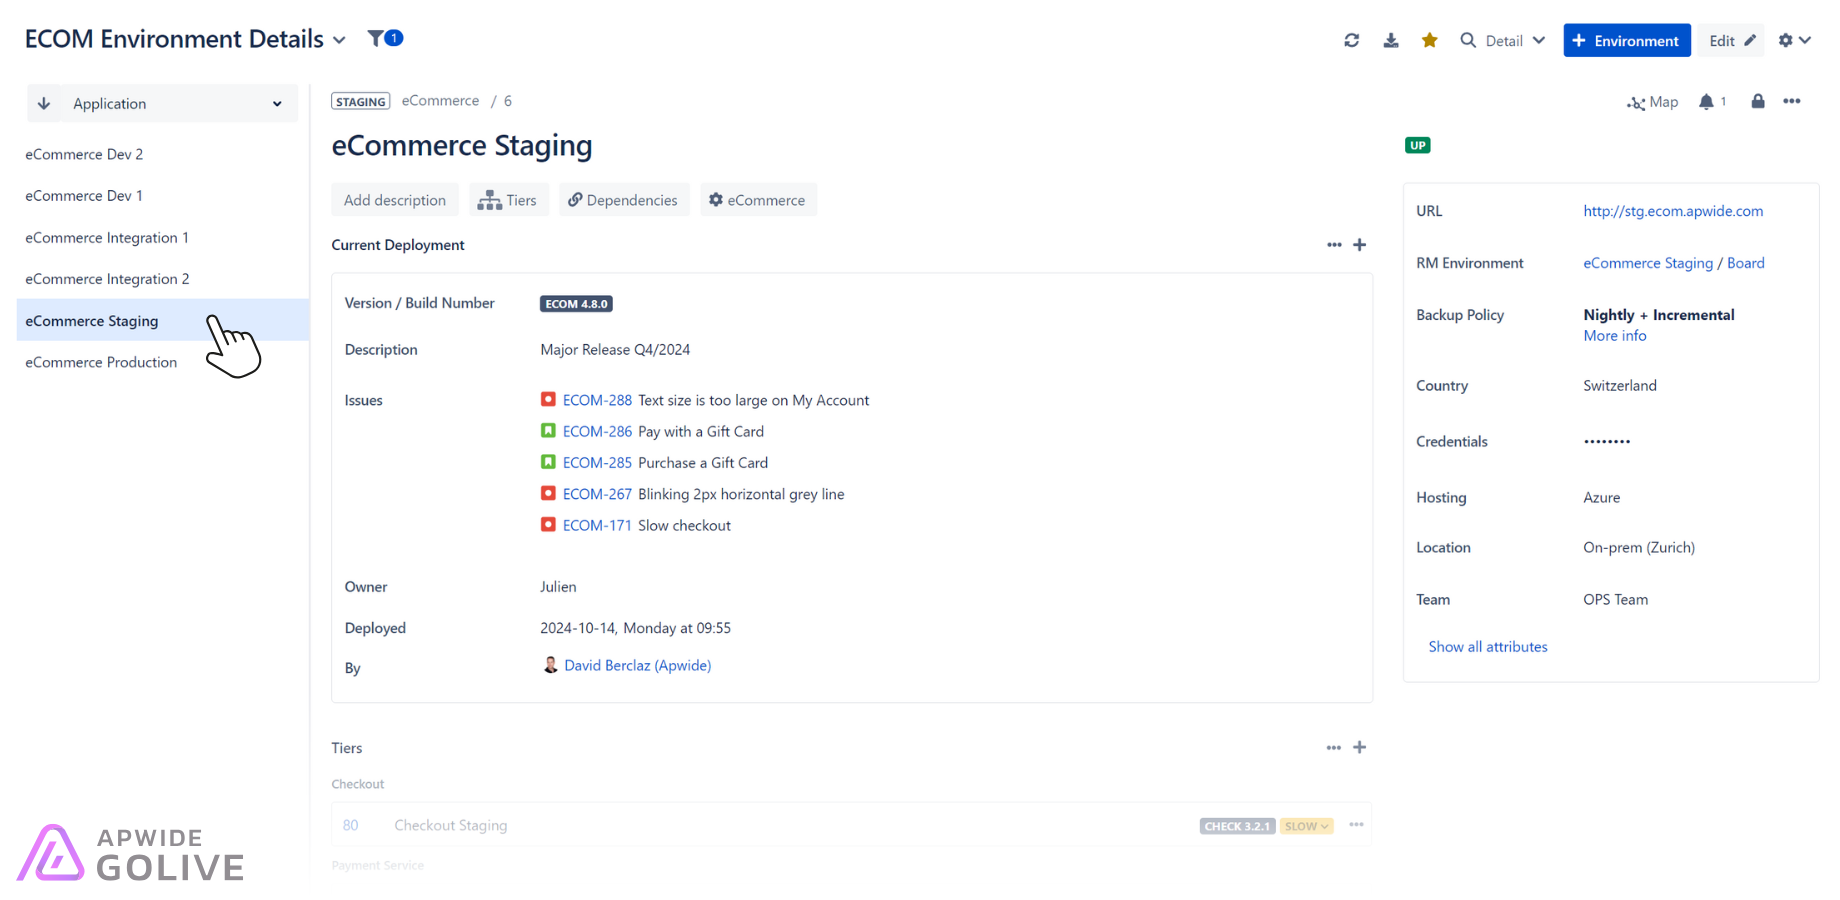Click the download export icon
This screenshot has width=1840, height=900.
(x=1390, y=40)
